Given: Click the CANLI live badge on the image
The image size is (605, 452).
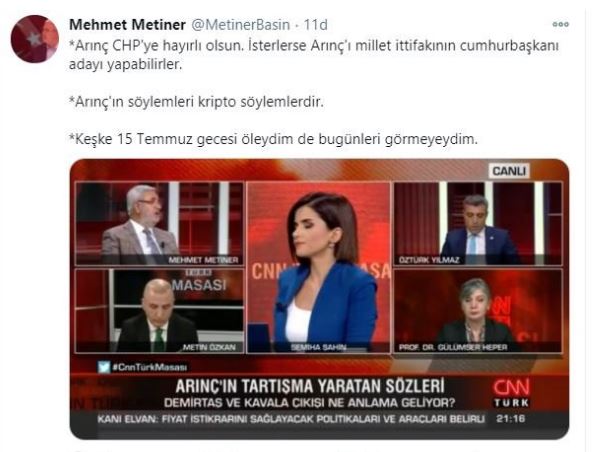Looking at the screenshot, I should pyautogui.click(x=509, y=171).
